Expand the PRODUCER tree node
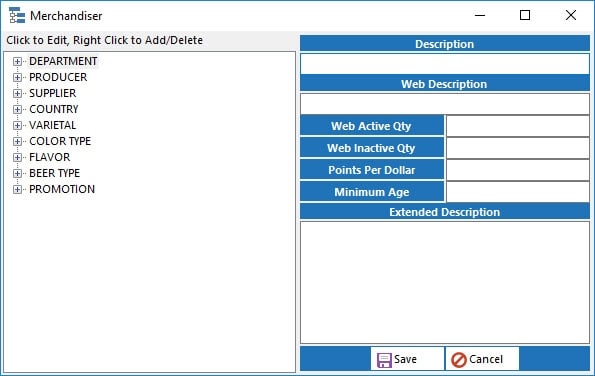 [17, 77]
